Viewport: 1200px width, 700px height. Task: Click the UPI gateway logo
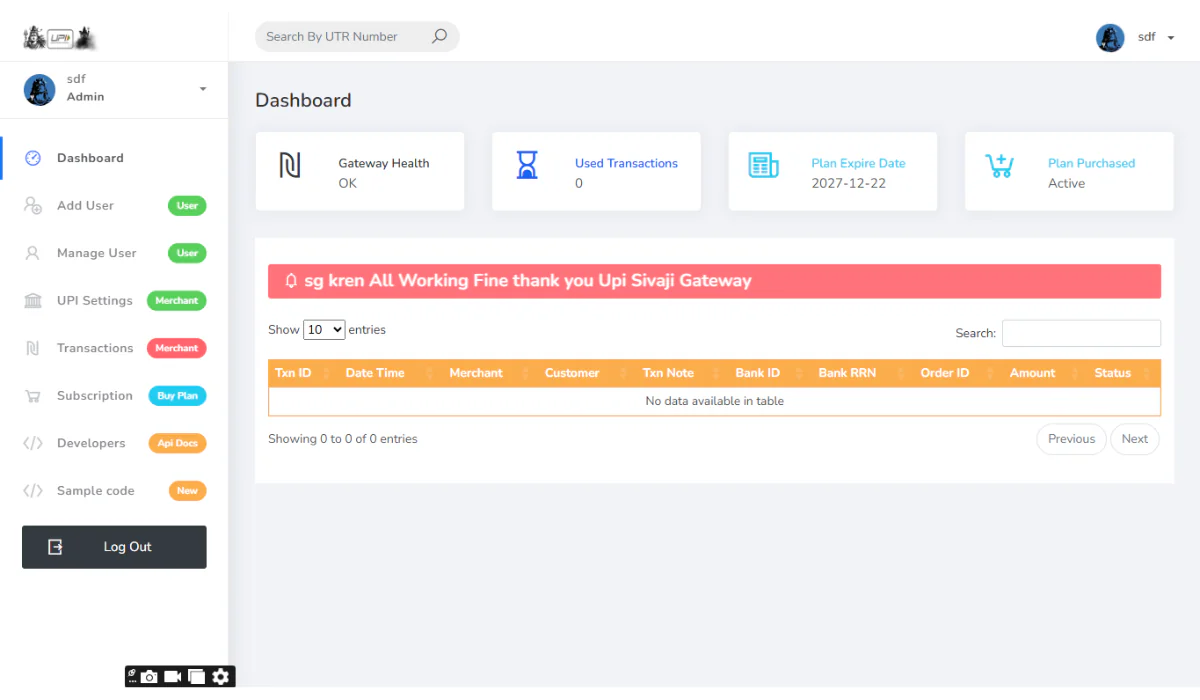pyautogui.click(x=60, y=38)
